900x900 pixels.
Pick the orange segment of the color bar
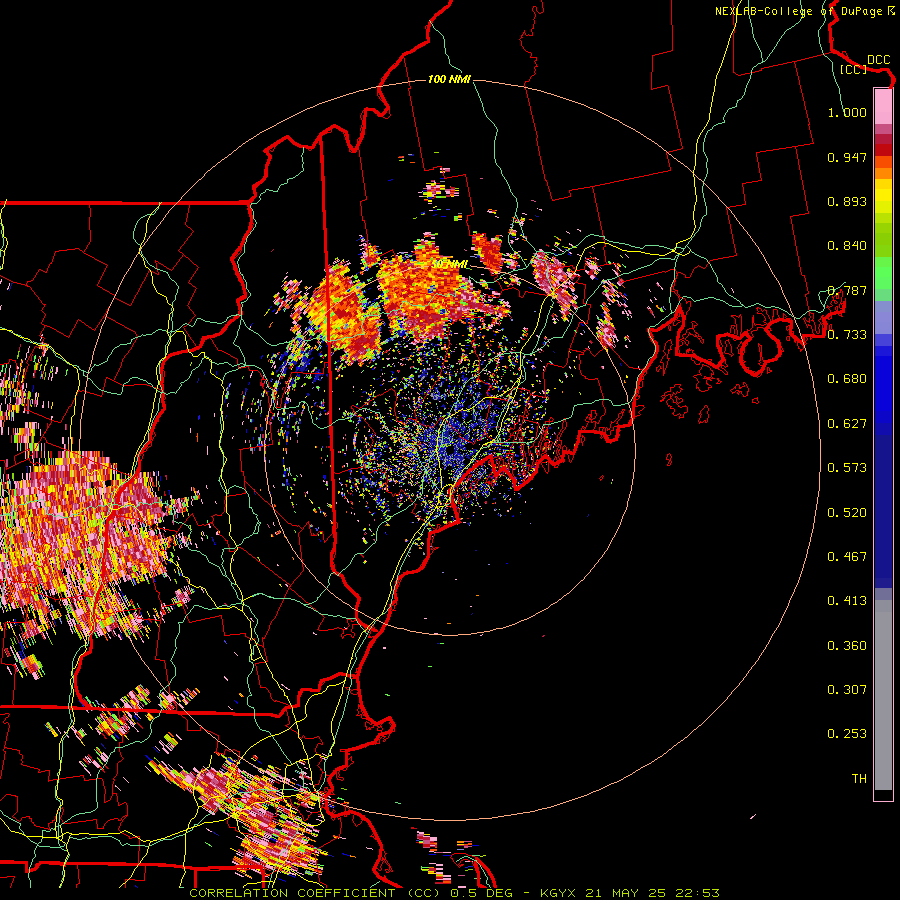[883, 173]
